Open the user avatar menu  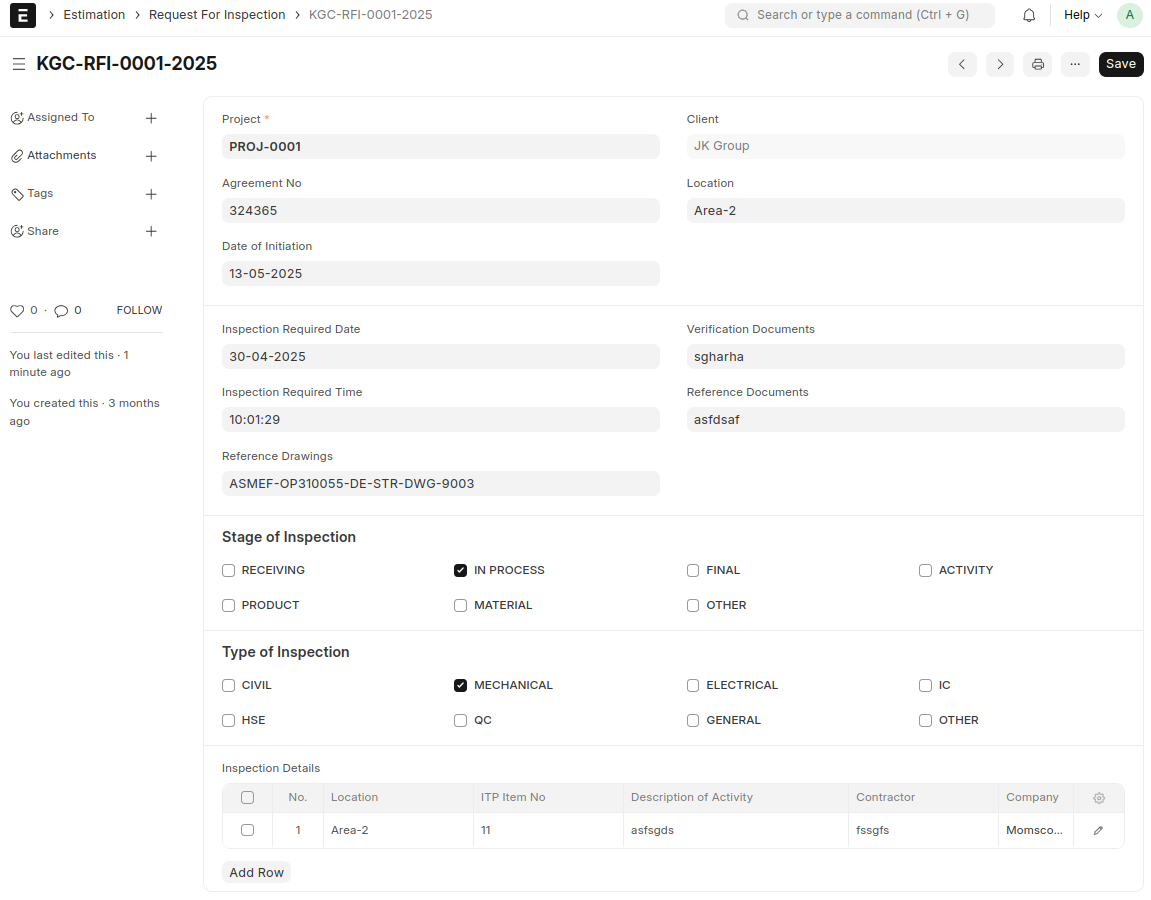[1129, 15]
